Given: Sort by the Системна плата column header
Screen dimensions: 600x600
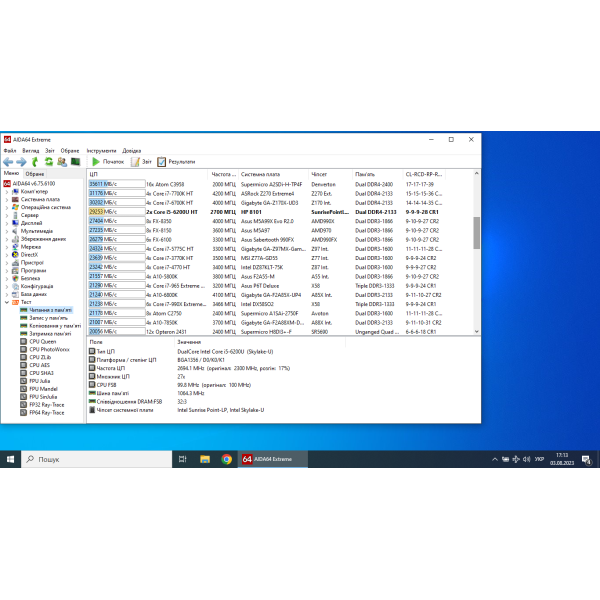Looking at the screenshot, I should [273, 174].
